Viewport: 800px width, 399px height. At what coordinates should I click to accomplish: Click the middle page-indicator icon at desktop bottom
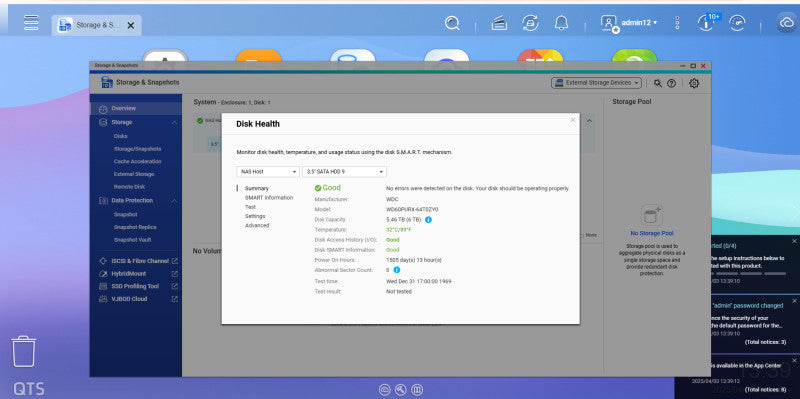401,390
